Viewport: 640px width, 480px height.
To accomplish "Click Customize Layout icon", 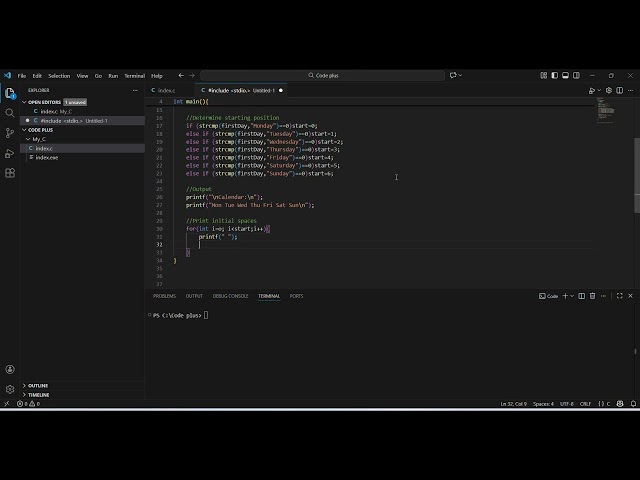I will pos(544,76).
